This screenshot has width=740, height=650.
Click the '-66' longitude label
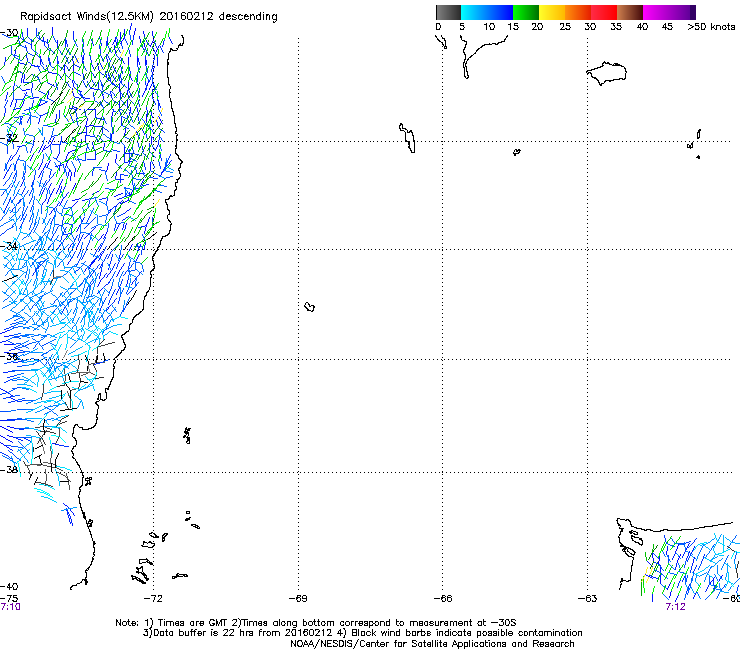(443, 598)
